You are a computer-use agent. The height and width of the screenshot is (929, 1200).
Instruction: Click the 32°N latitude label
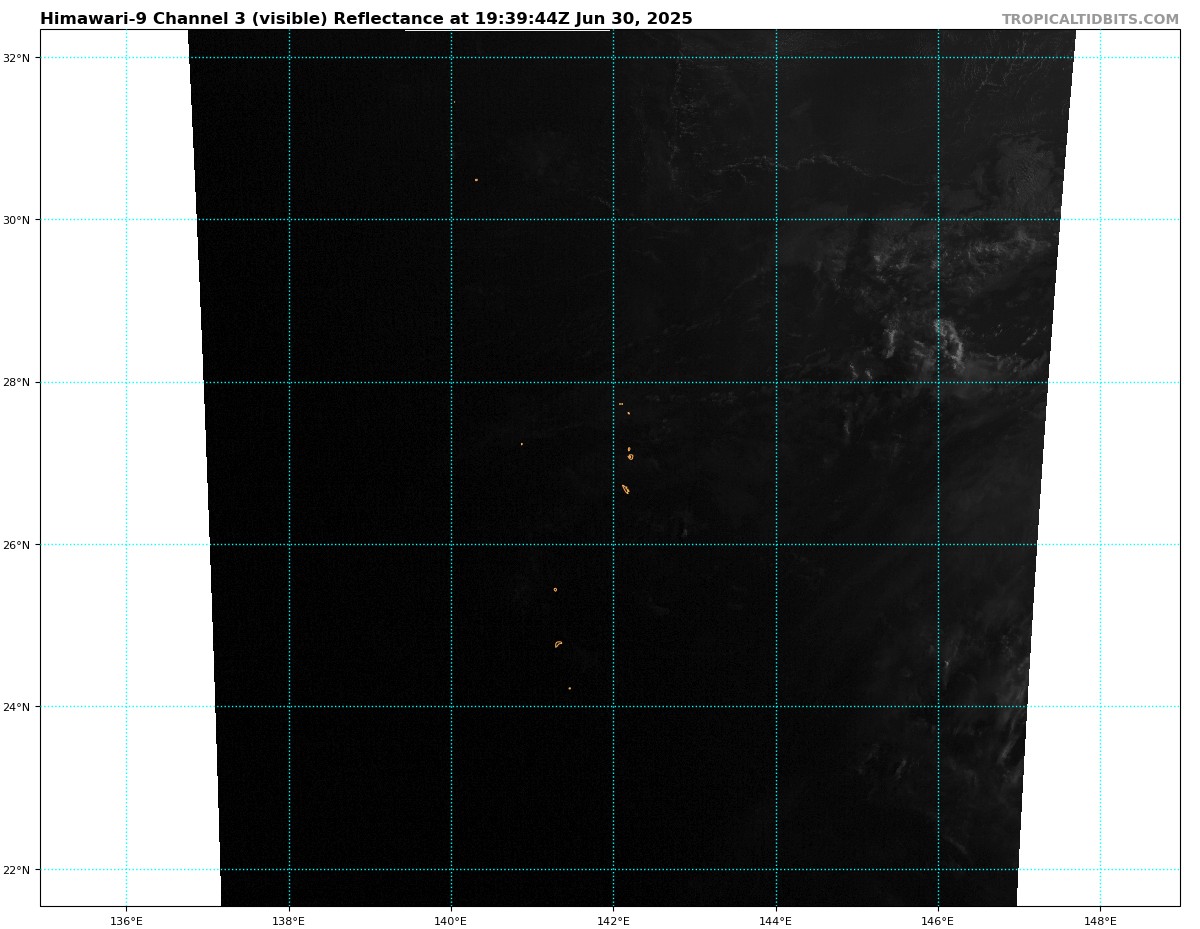18,58
